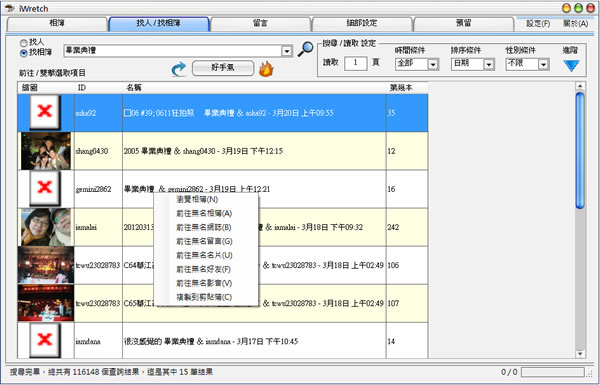Click the thumbnail in album 107 row
Screen dimensions: 600x385
coord(46,303)
